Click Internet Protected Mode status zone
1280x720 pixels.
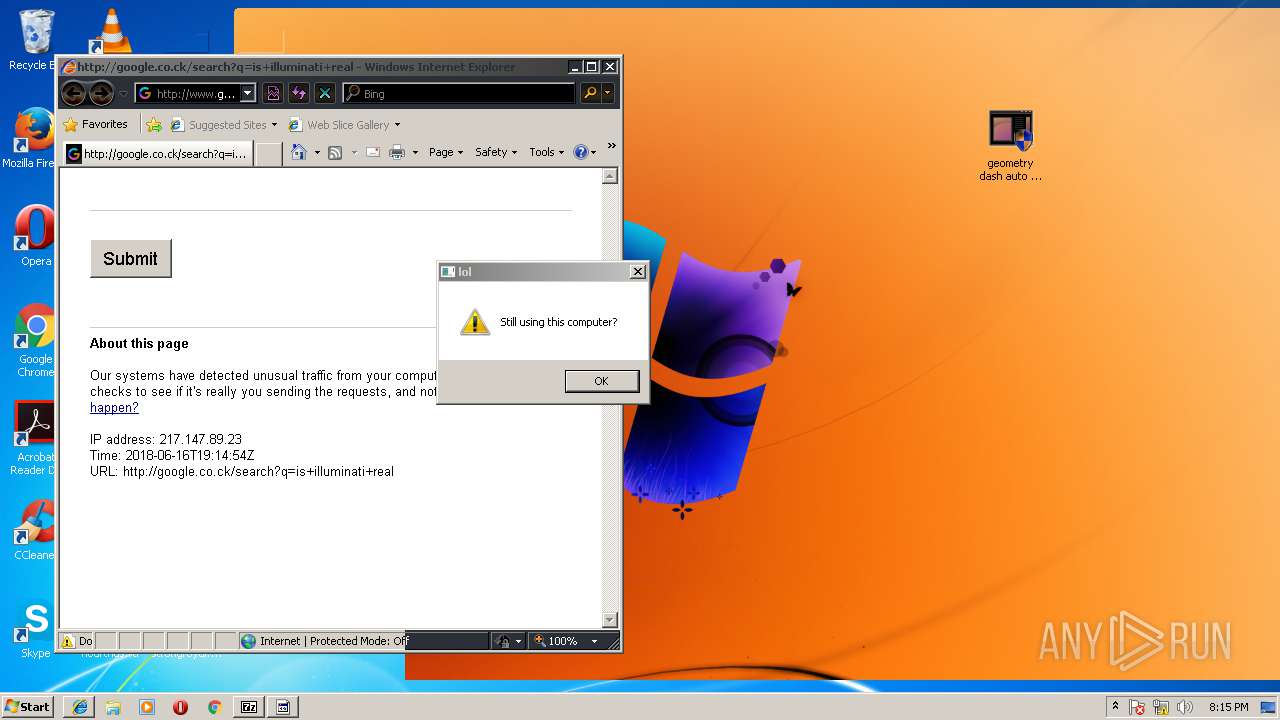coord(326,641)
